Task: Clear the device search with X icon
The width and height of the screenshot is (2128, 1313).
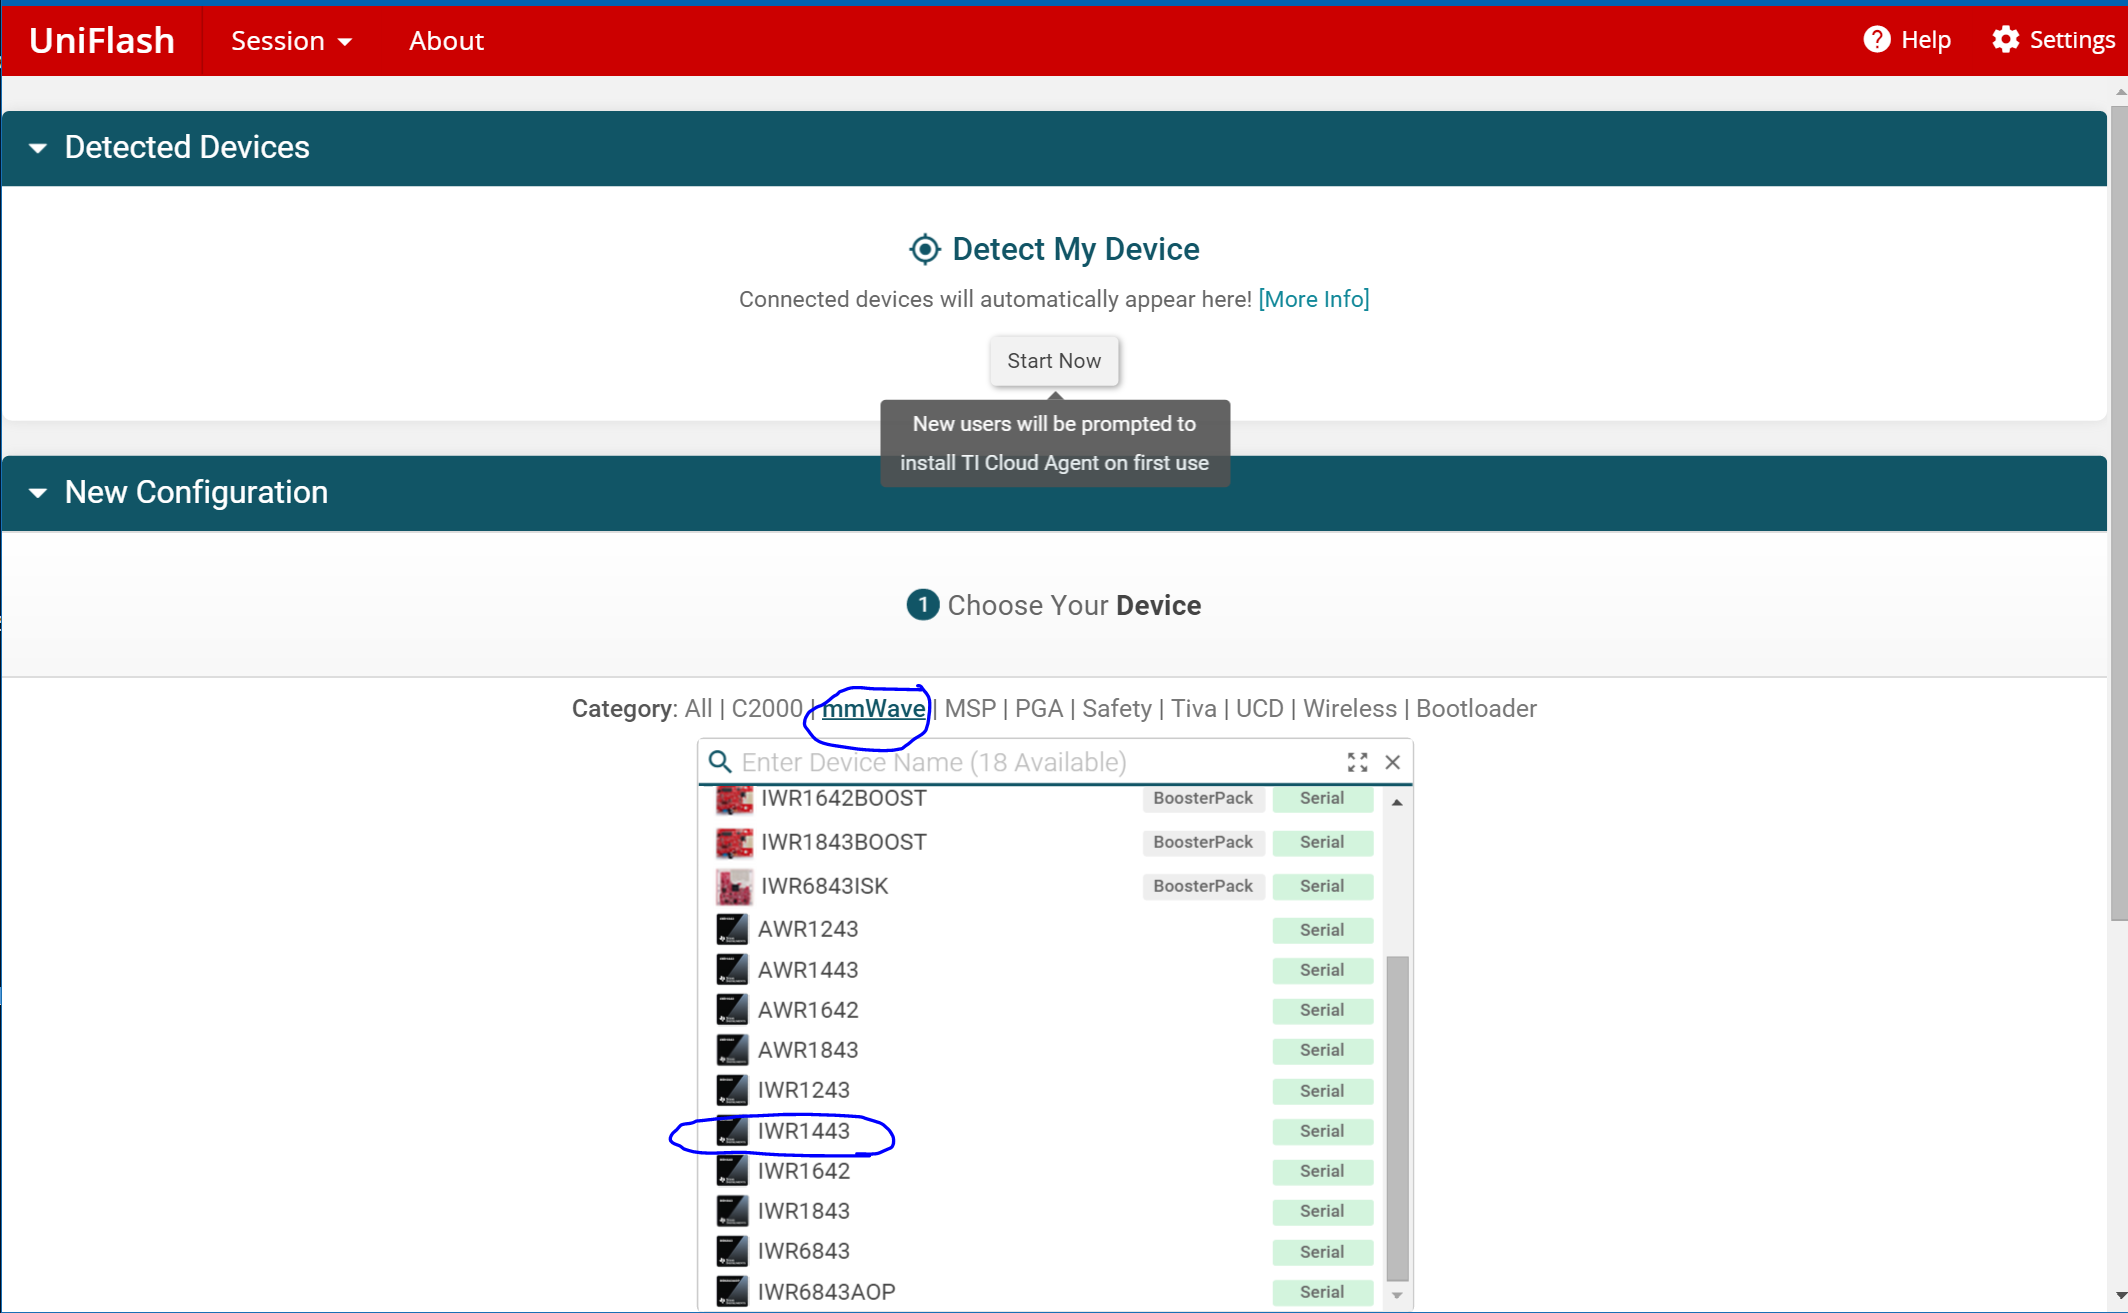Action: pyautogui.click(x=1392, y=763)
